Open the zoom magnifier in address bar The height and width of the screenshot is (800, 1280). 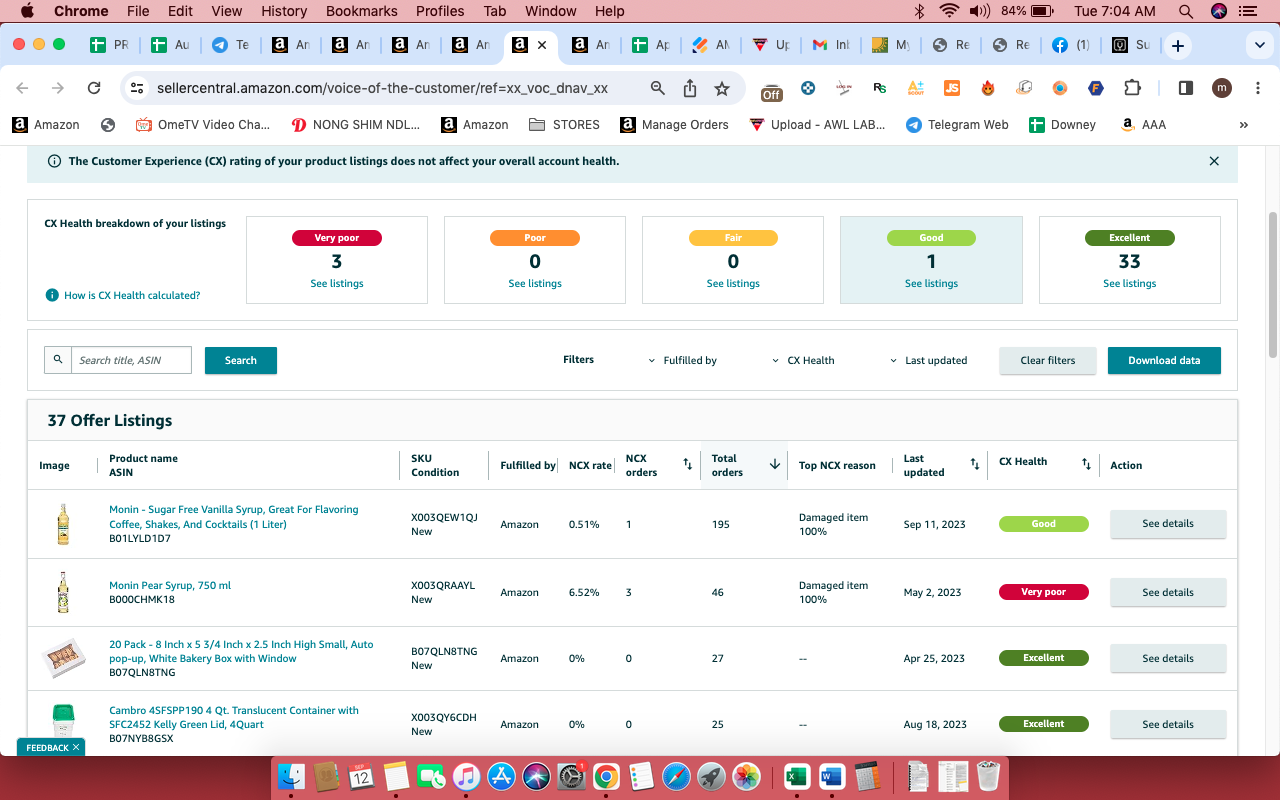click(658, 88)
